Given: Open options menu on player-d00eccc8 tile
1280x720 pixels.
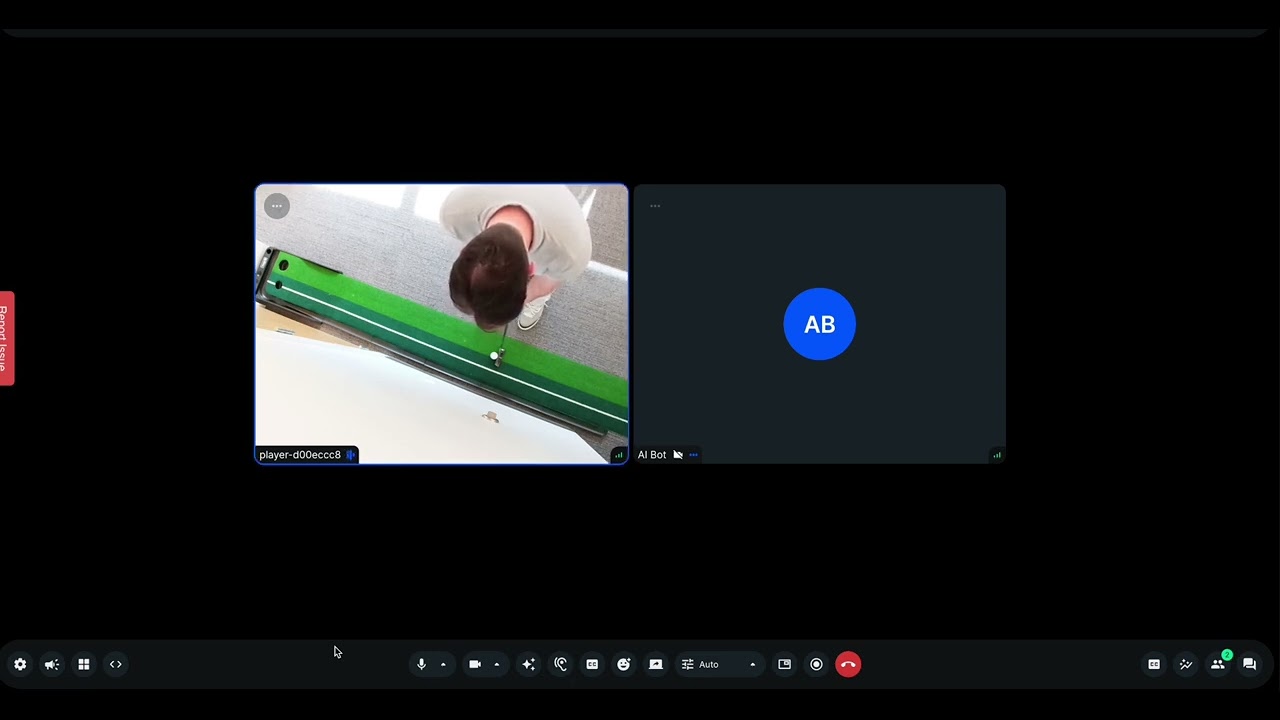Looking at the screenshot, I should (276, 206).
